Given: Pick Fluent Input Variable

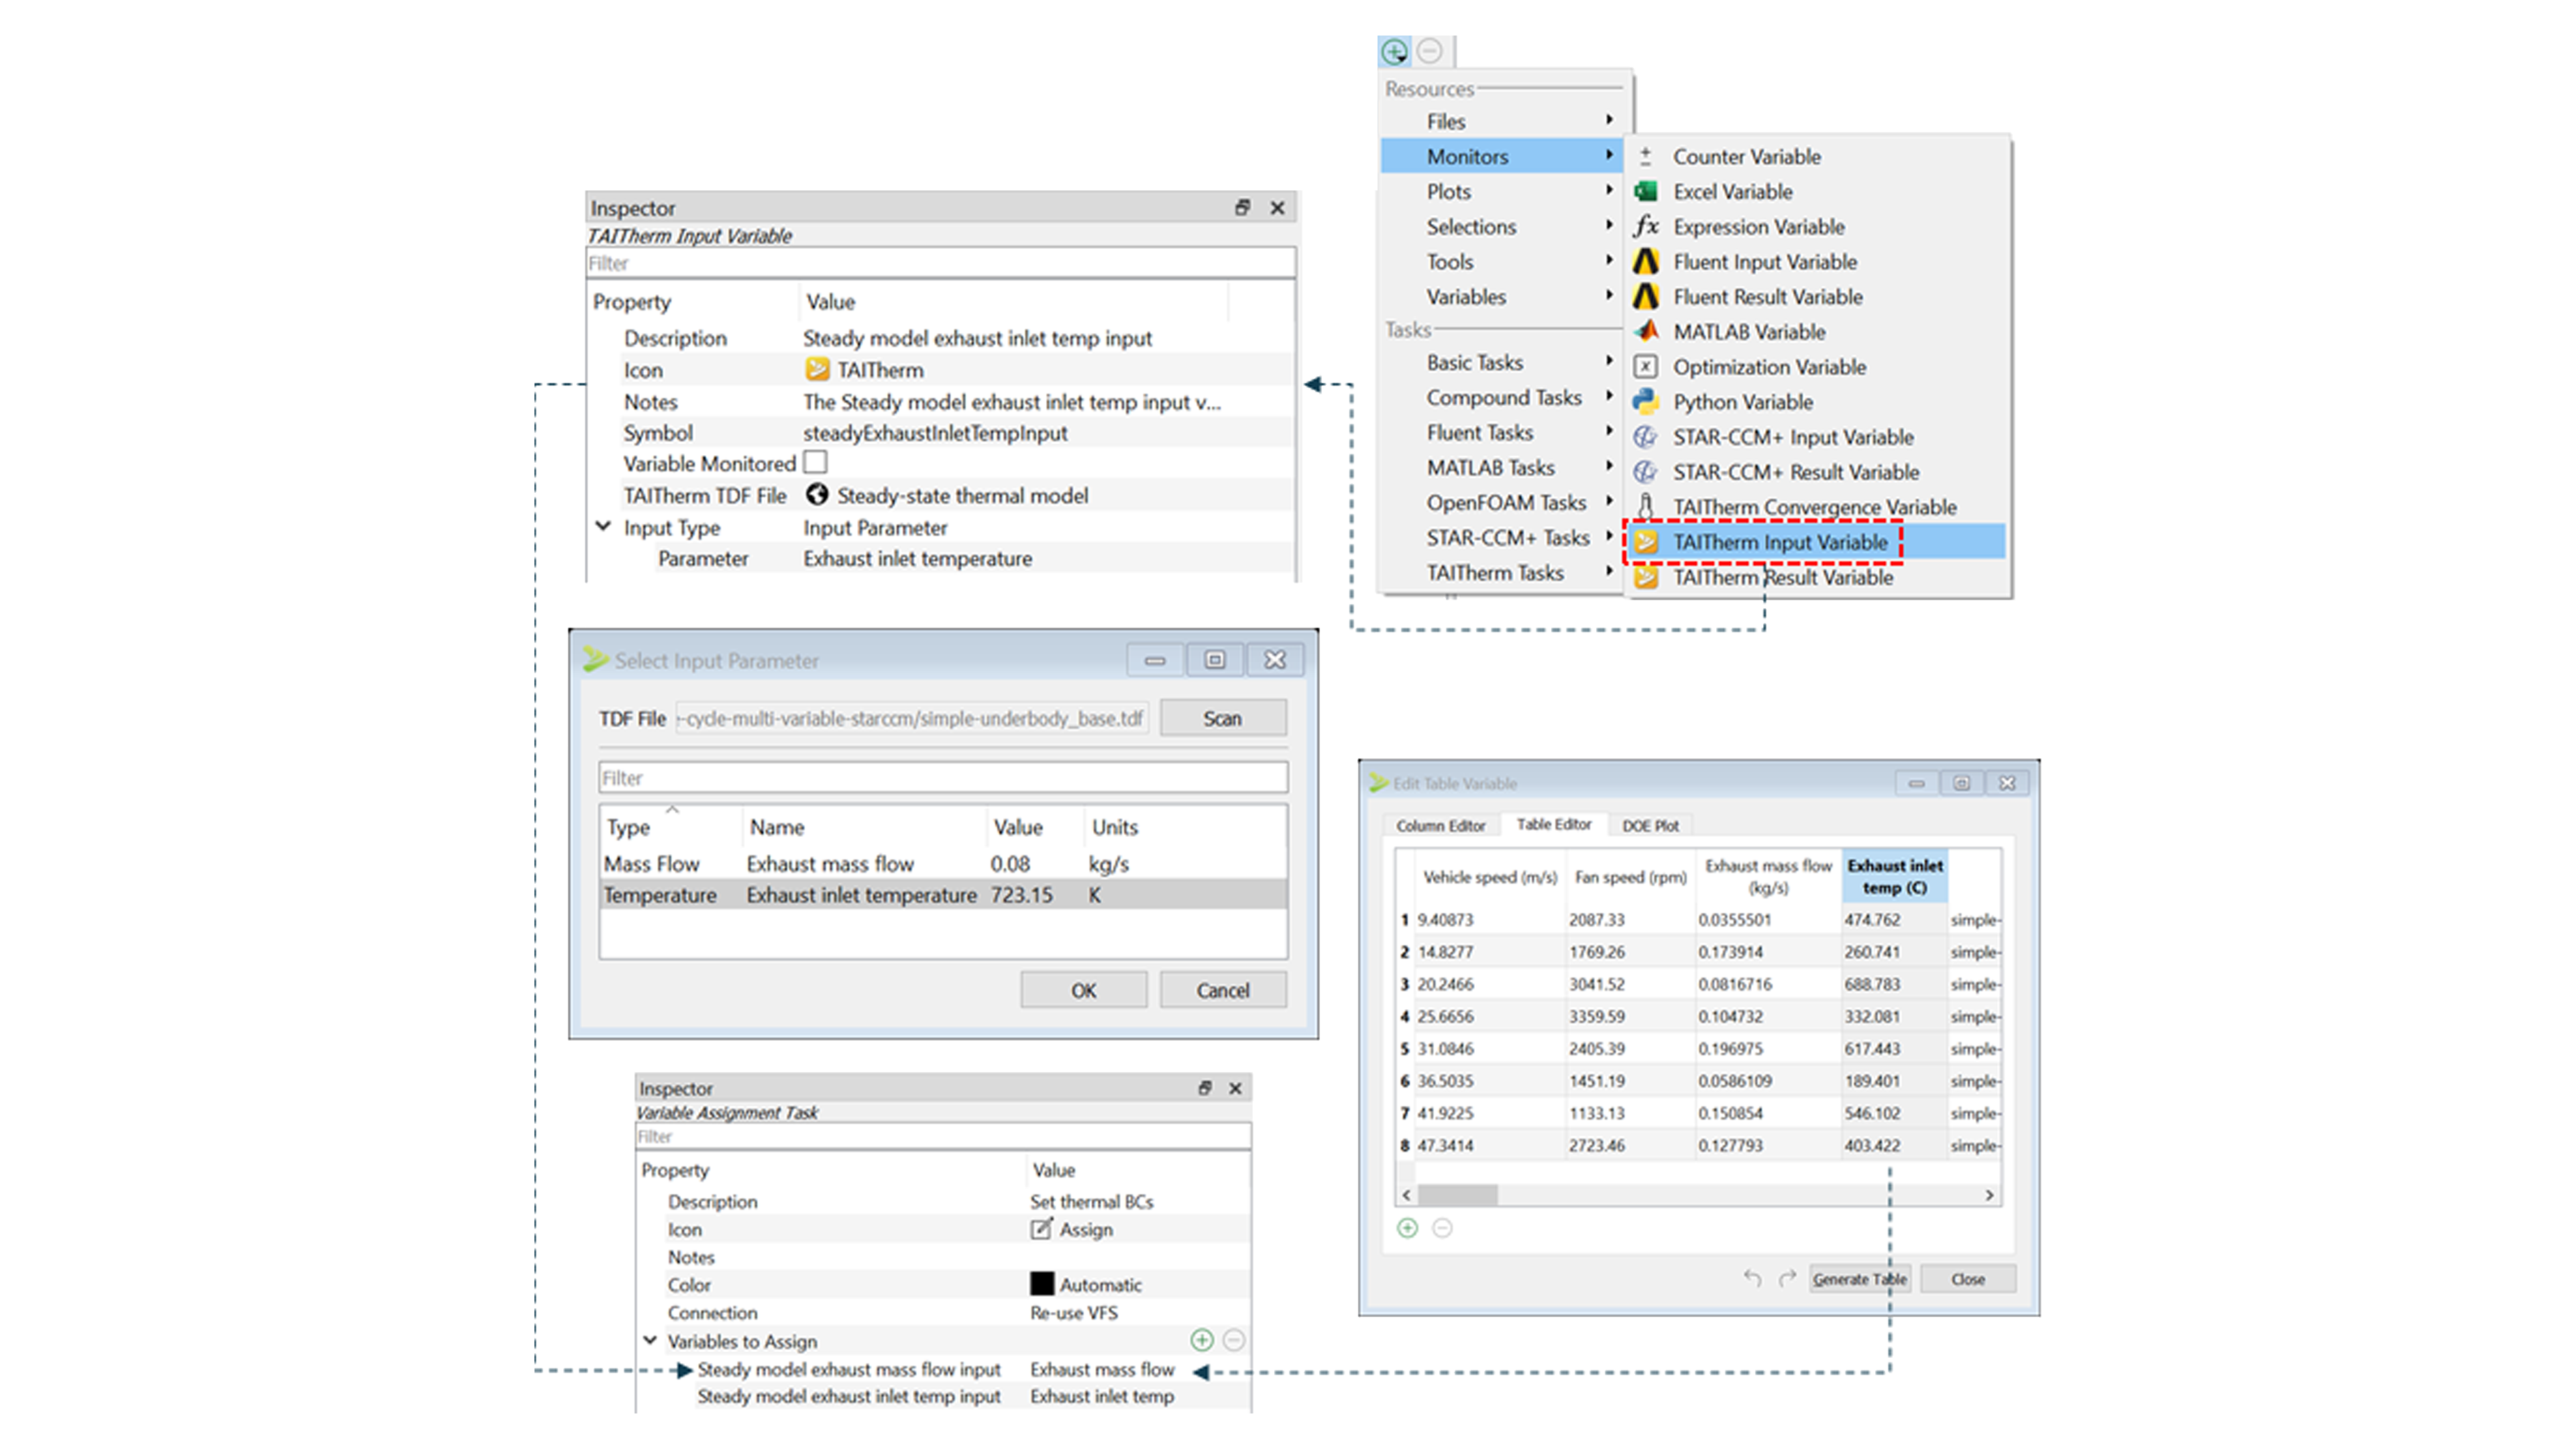Looking at the screenshot, I should pyautogui.click(x=1764, y=262).
